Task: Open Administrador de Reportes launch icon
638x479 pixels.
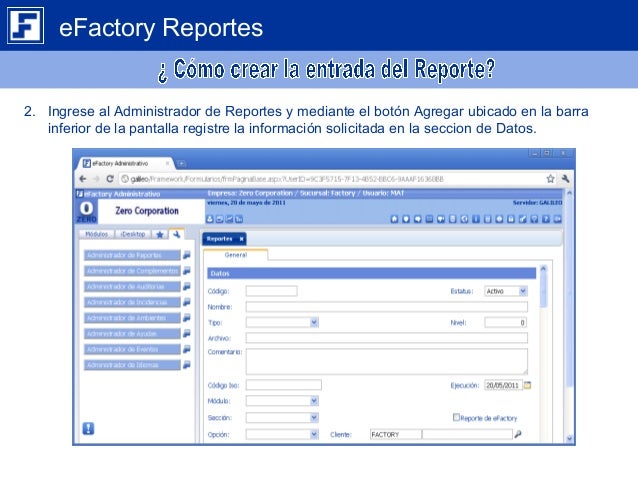Action: coord(186,255)
